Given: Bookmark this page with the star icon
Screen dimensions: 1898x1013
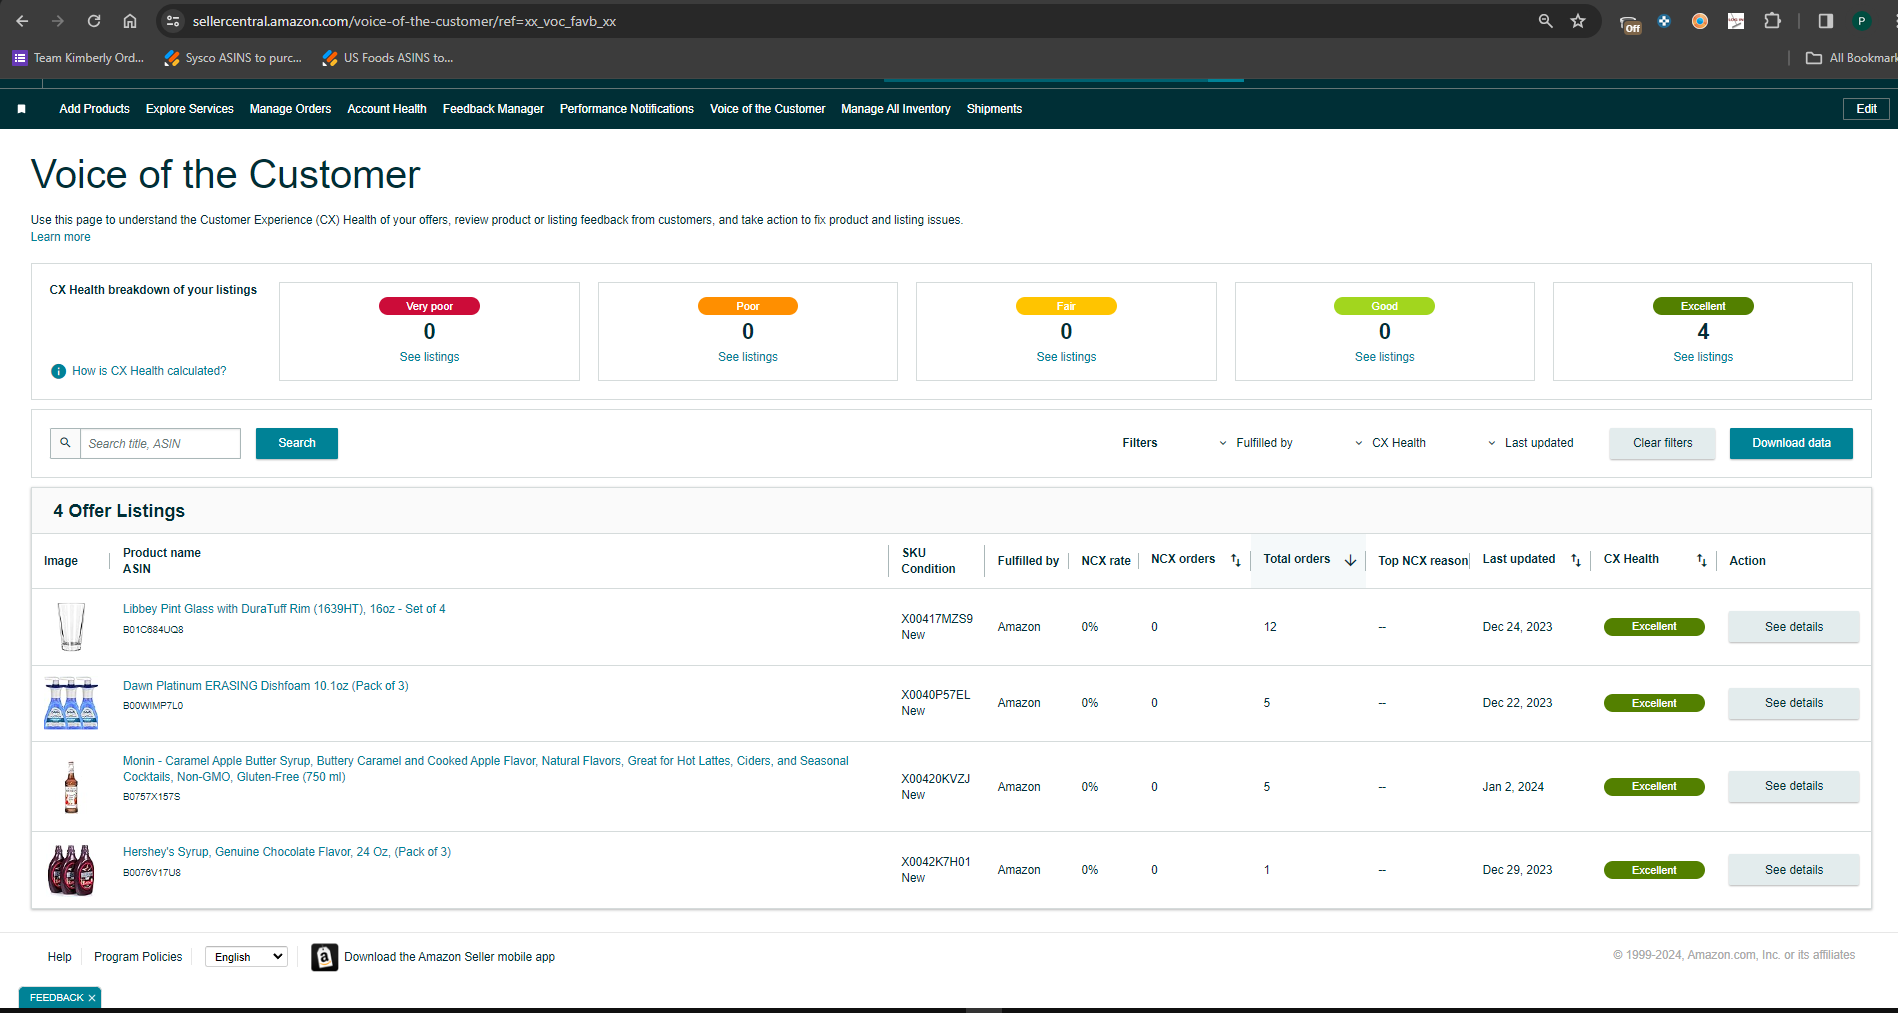Looking at the screenshot, I should pyautogui.click(x=1578, y=21).
